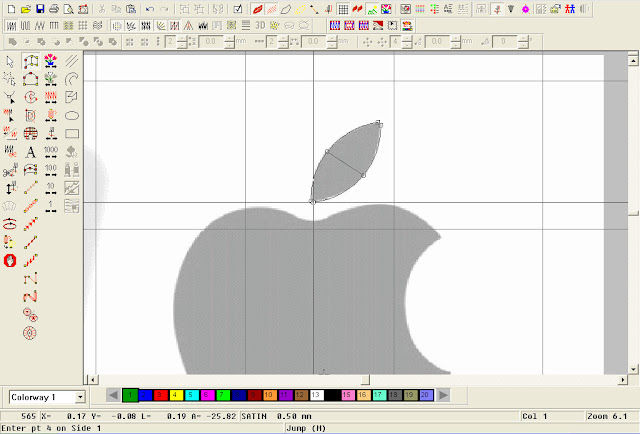Click the Col 1 status bar entry
640x434 pixels.
(534, 416)
